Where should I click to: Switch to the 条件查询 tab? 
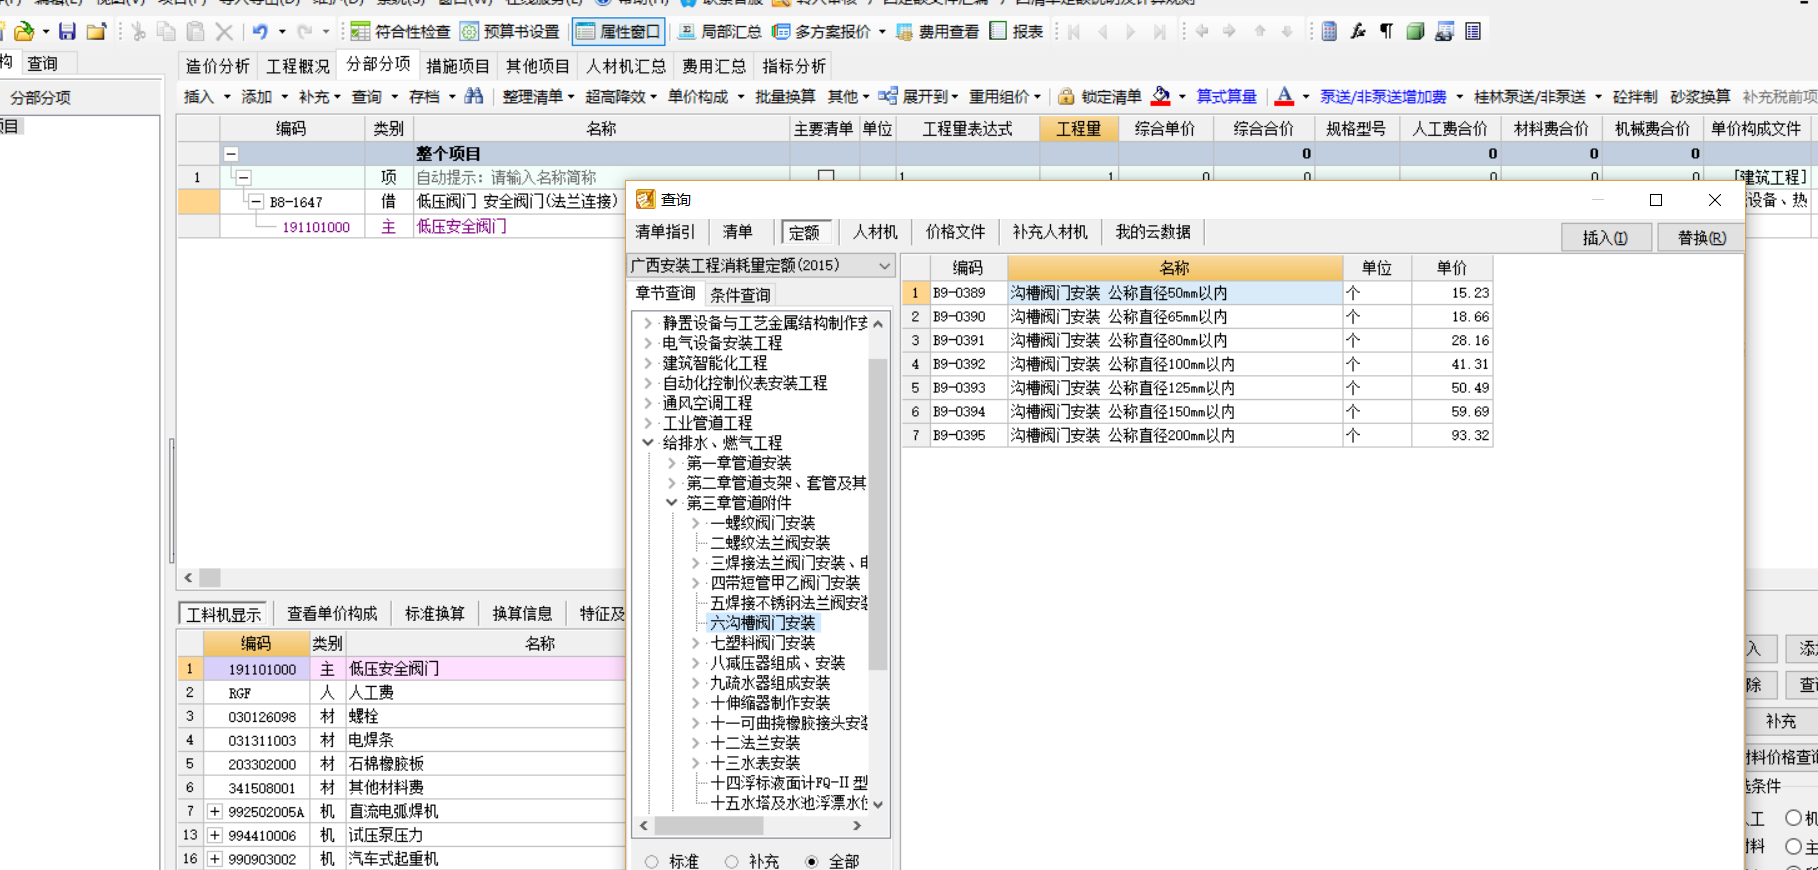(740, 295)
